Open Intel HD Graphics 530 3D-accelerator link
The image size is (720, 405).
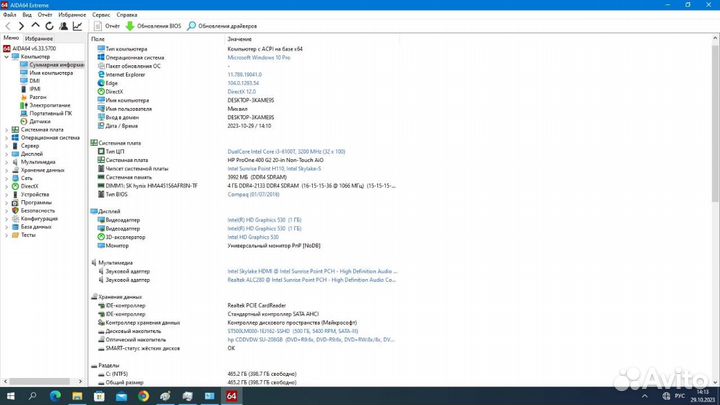[x=253, y=237]
